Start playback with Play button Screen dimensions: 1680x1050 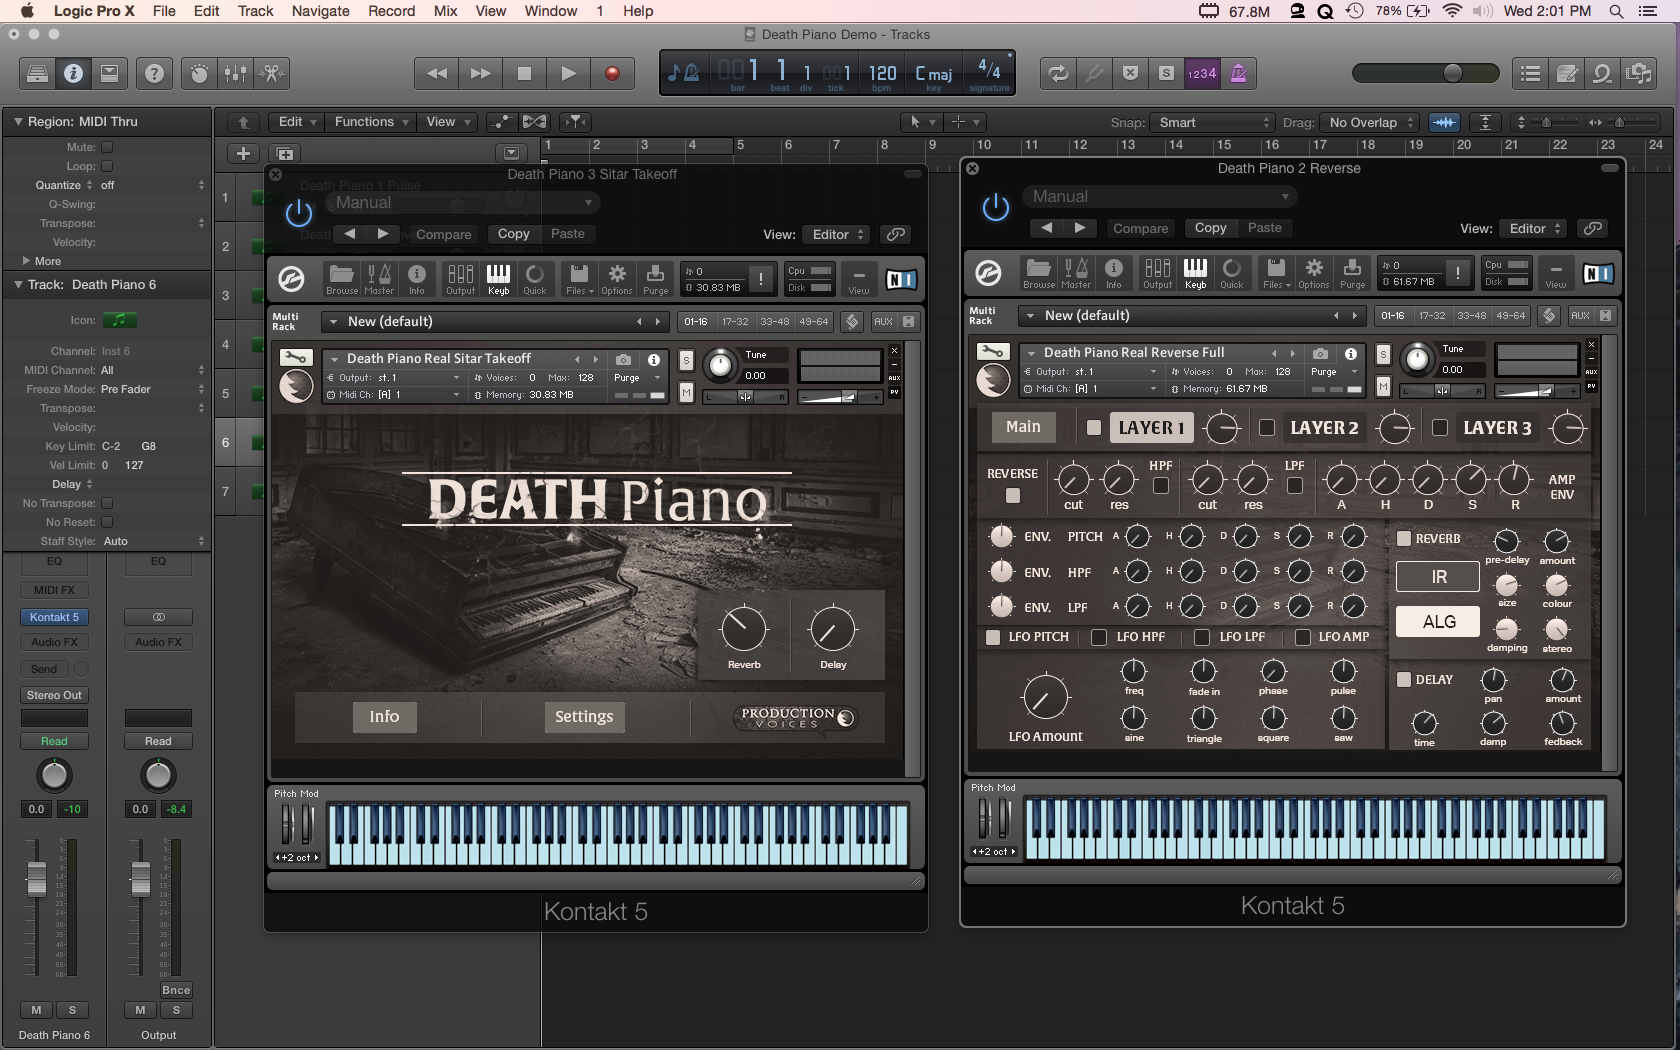tap(568, 73)
